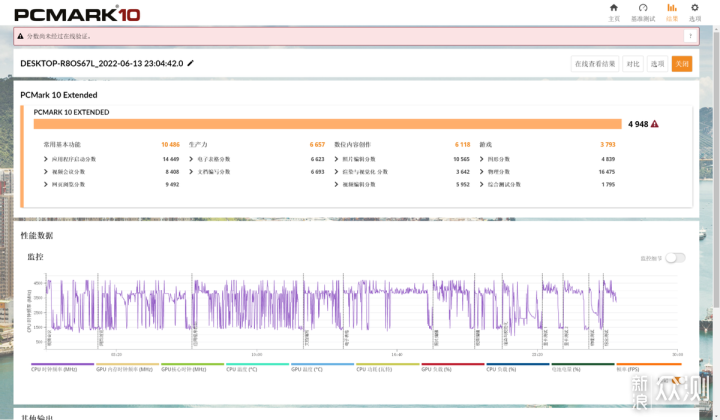Click the question mark button in warning banner
Image resolution: width=720 pixels, height=420 pixels.
690,36
